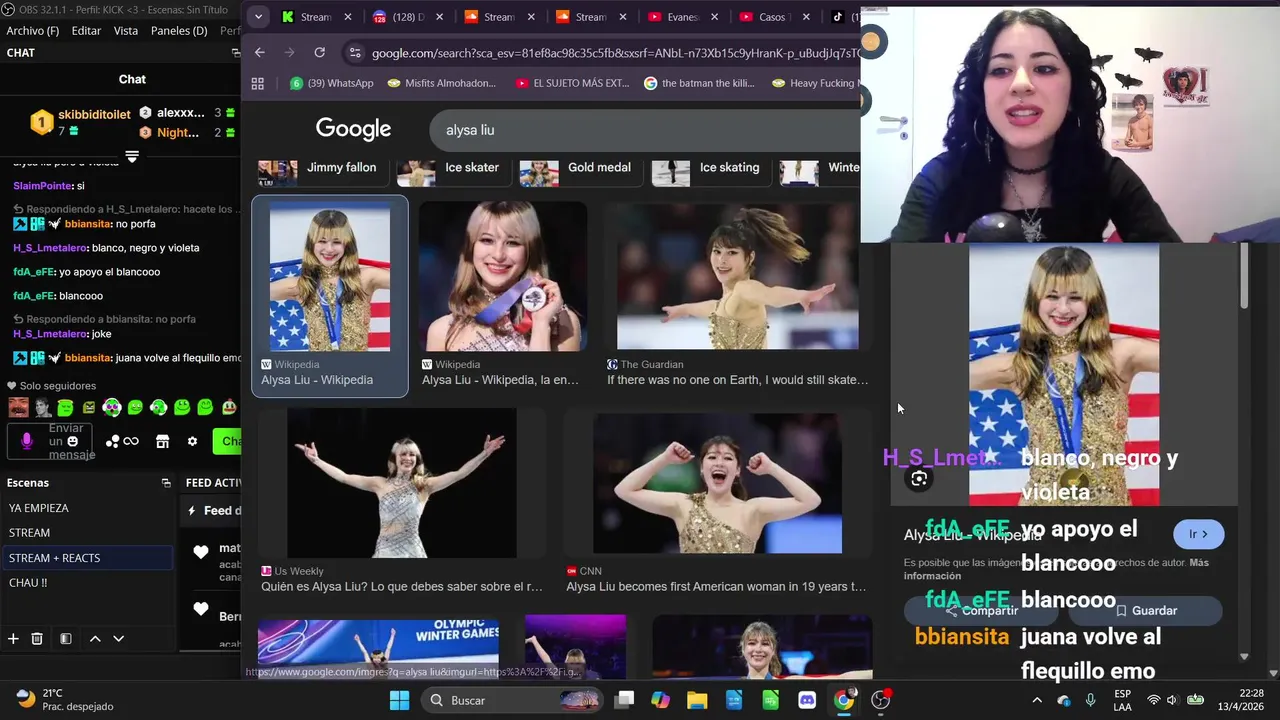This screenshot has width=1280, height=720.
Task: Open the Wikipedia flag photo thumbnail
Action: (330, 276)
